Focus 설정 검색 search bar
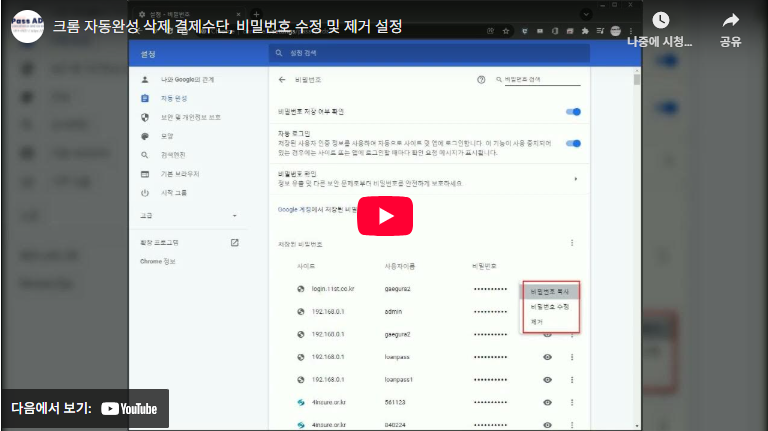 [x=429, y=53]
